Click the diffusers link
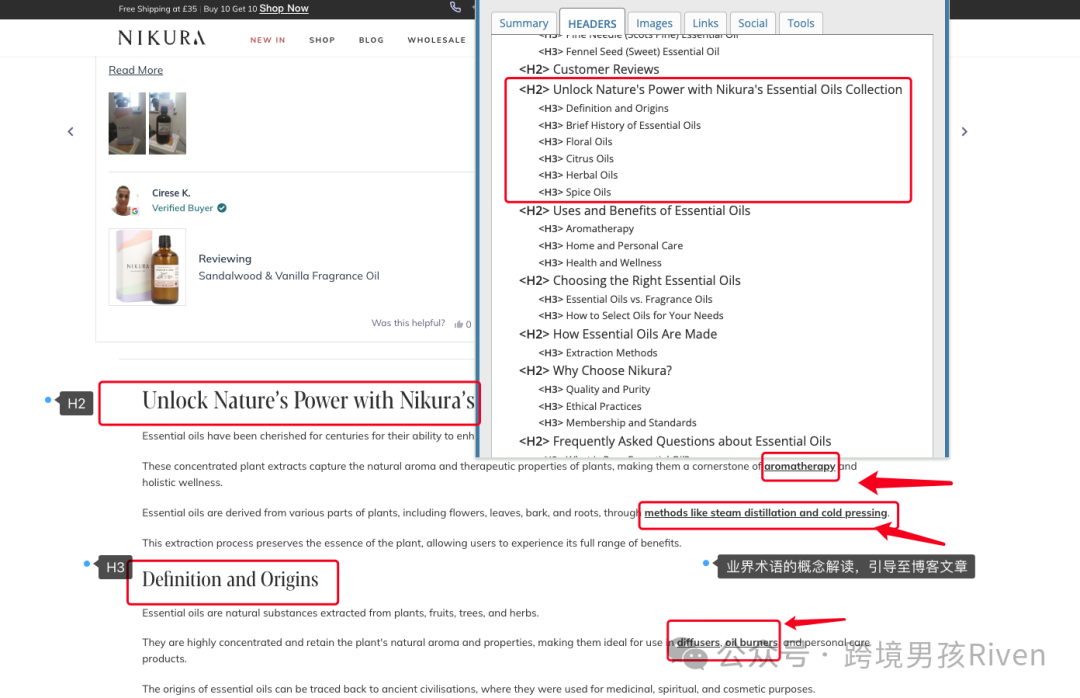This screenshot has width=1080, height=698. [x=698, y=642]
